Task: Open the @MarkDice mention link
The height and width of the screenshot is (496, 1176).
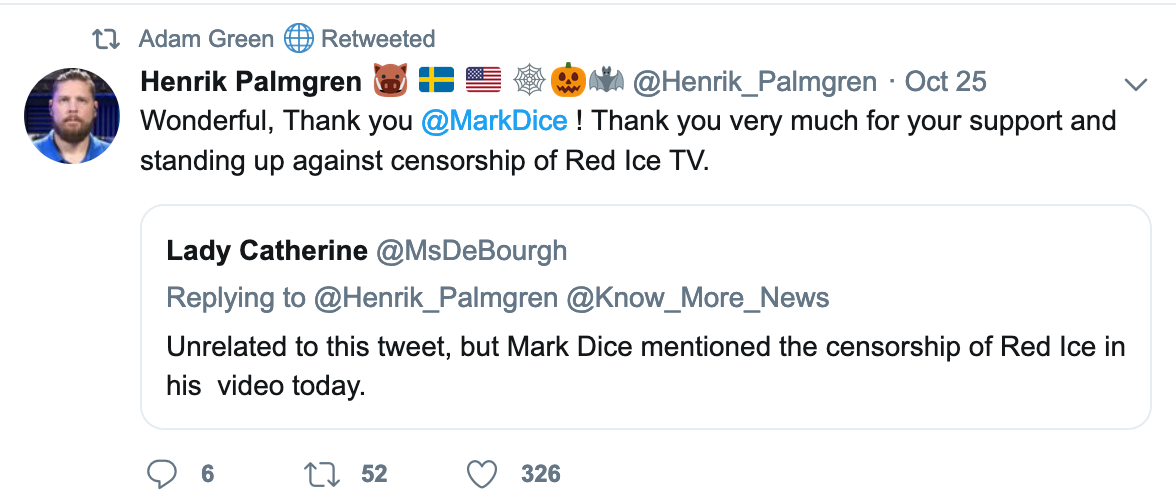Action: pyautogui.click(x=494, y=121)
